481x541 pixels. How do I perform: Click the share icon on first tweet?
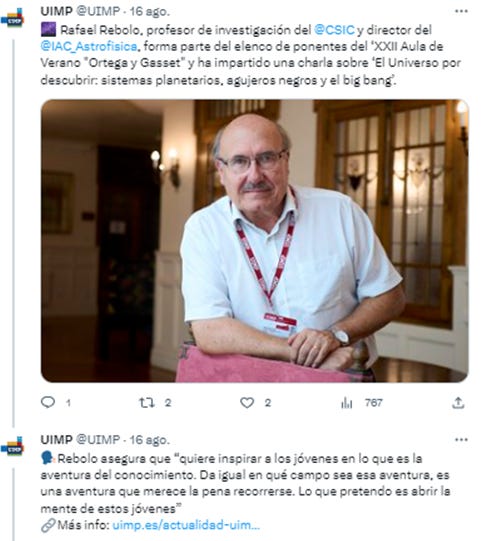(x=458, y=403)
